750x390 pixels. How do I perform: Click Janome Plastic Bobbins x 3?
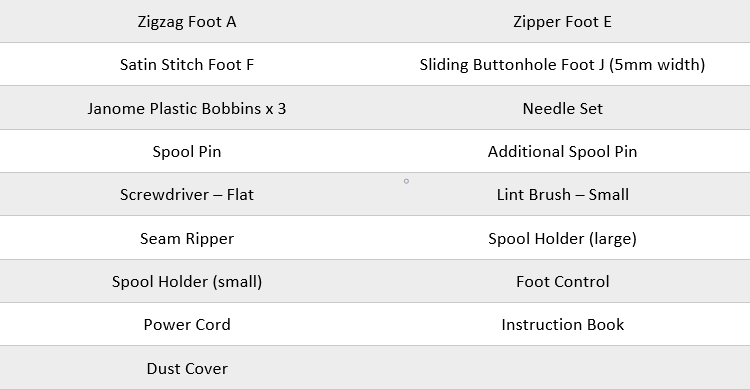click(x=187, y=109)
